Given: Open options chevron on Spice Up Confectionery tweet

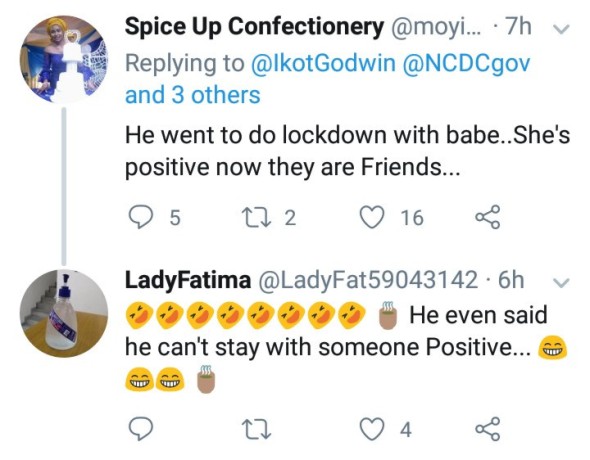Looking at the screenshot, I should (x=562, y=29).
